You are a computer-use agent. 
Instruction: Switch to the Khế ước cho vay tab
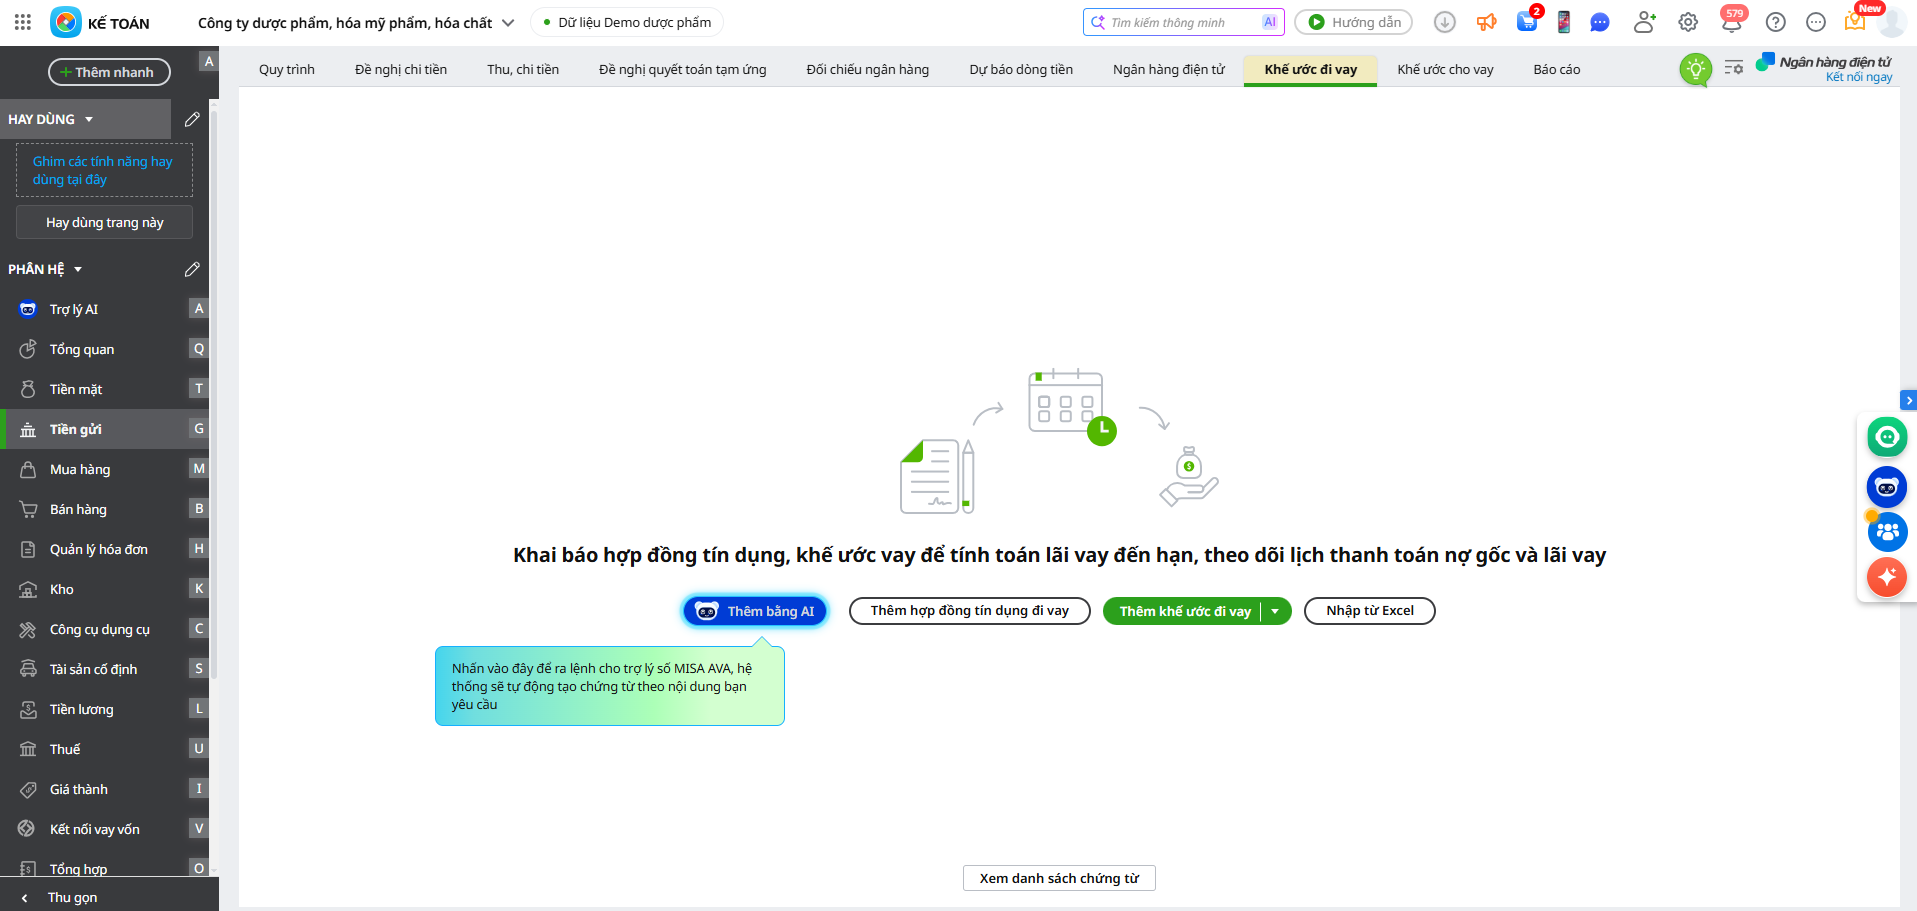click(x=1444, y=69)
